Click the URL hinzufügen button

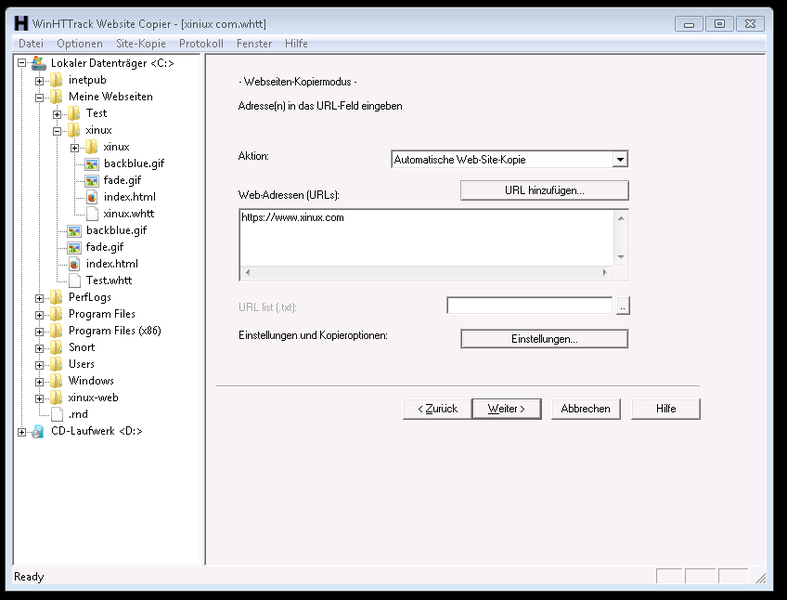(x=544, y=190)
